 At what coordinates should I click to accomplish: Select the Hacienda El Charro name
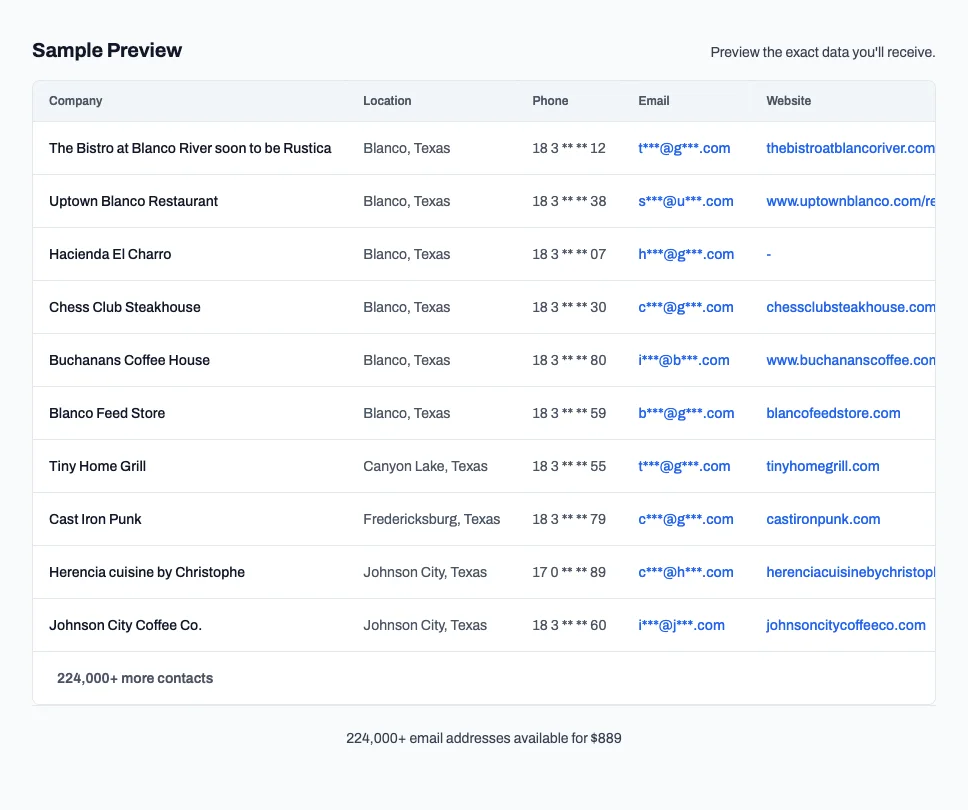(x=110, y=254)
